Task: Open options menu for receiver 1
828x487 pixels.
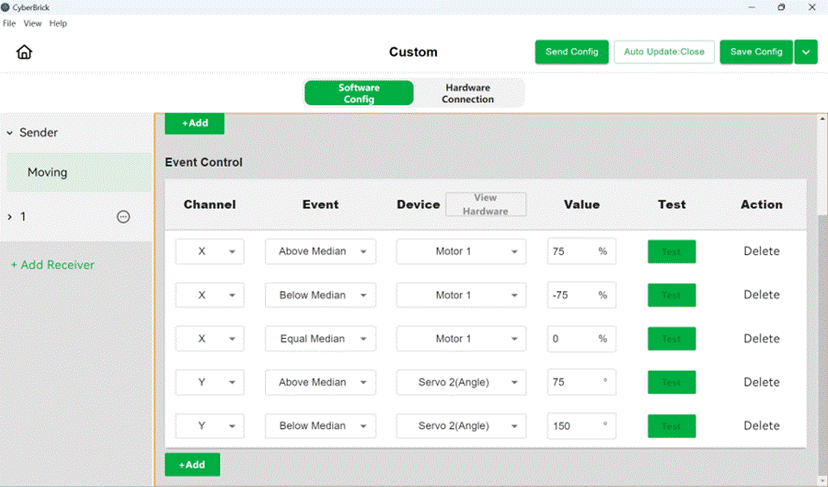Action: coord(123,217)
